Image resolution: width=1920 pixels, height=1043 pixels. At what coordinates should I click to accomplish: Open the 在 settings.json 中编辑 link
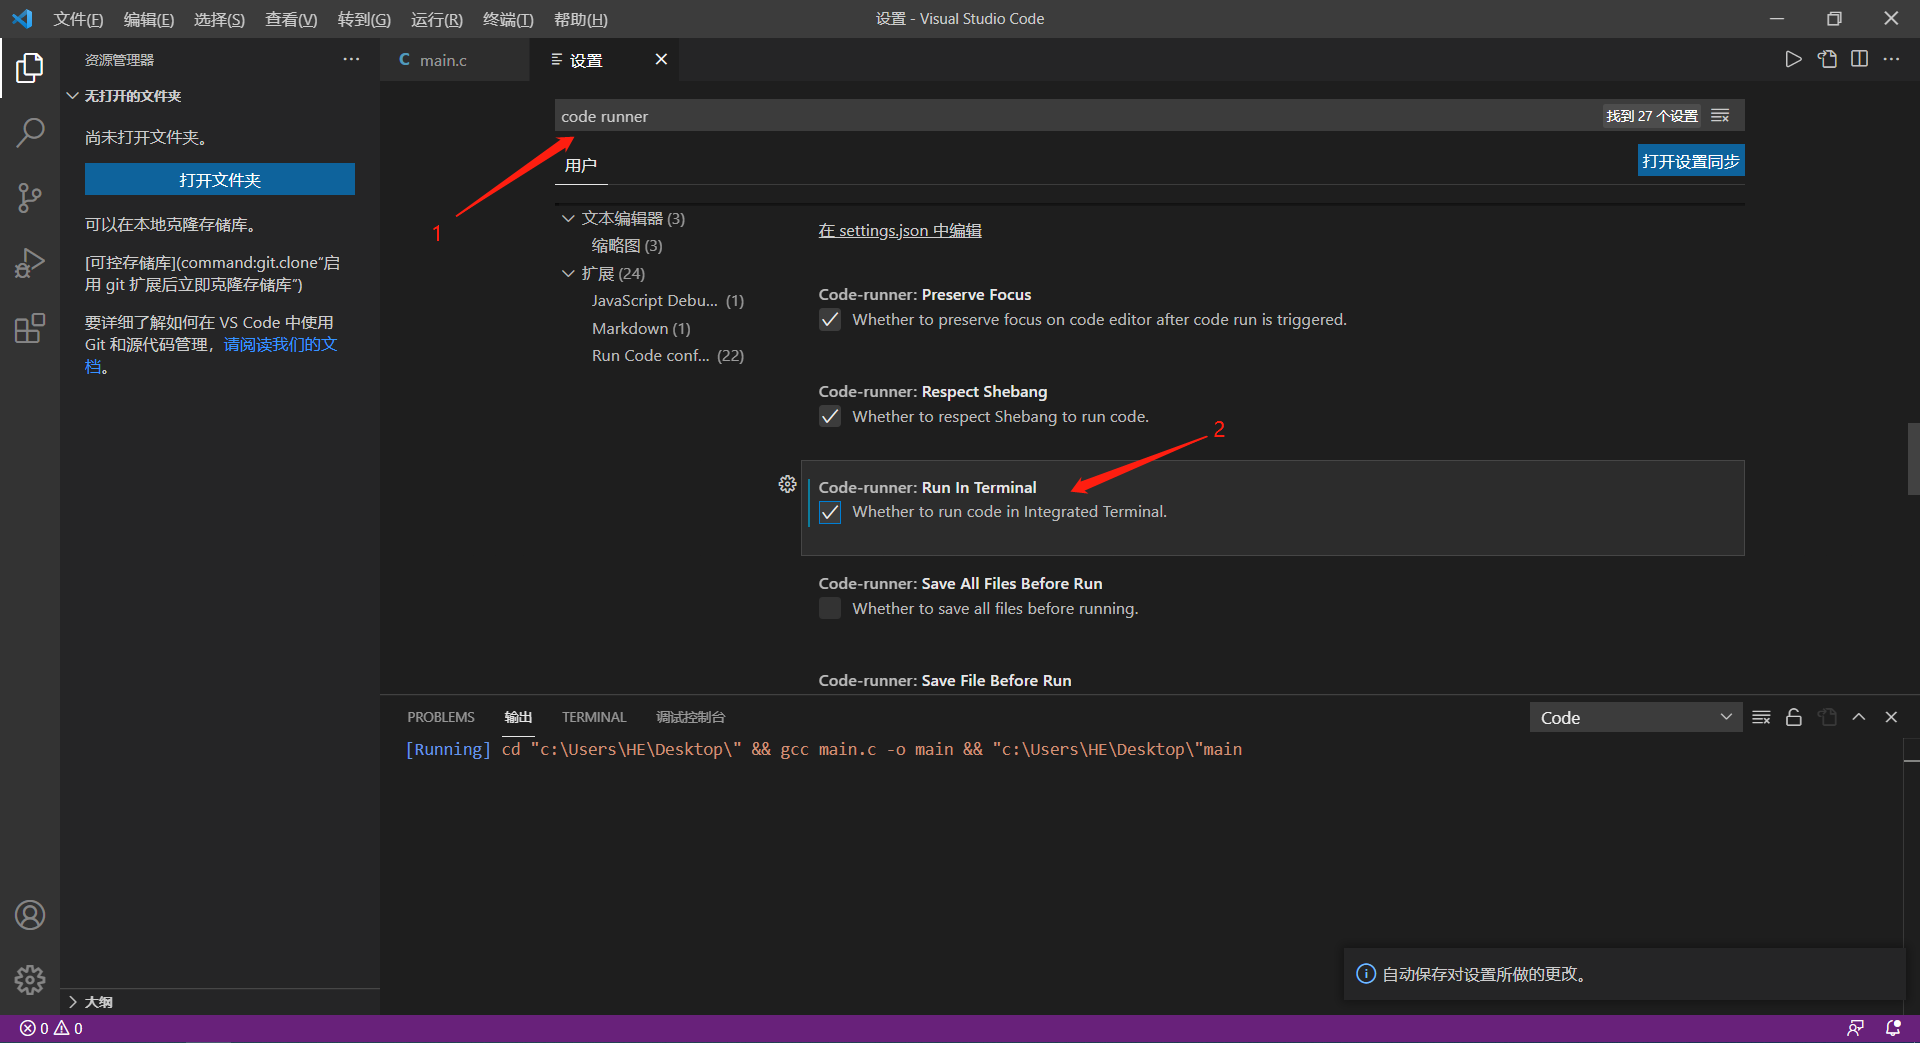898,230
